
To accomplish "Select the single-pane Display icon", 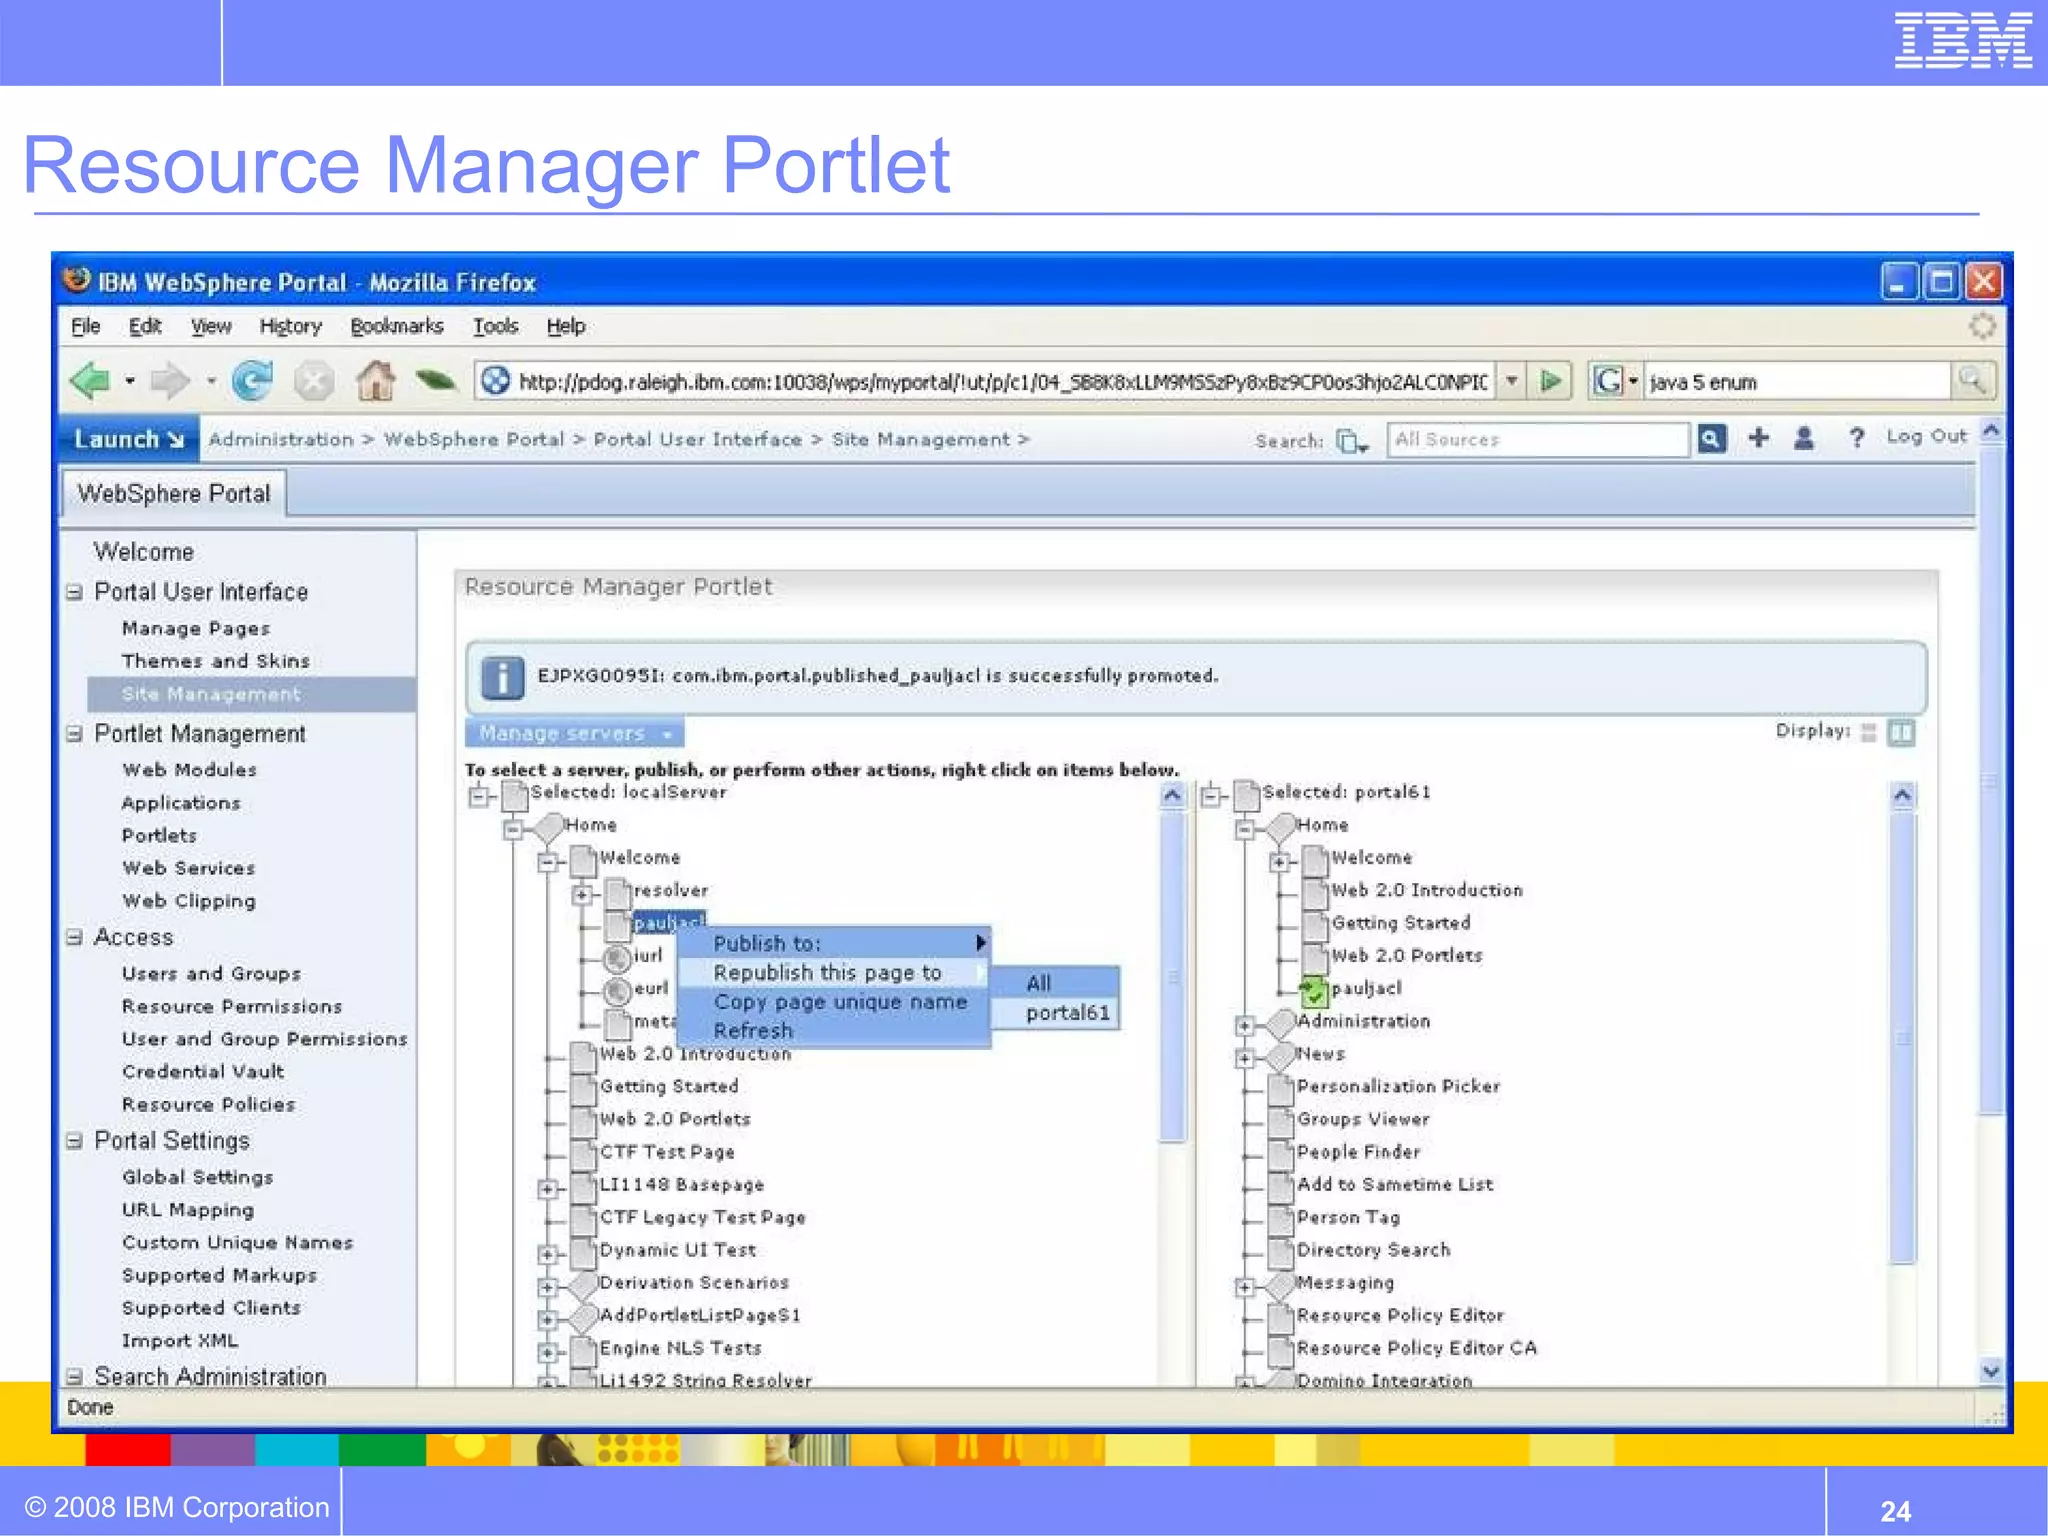I will (1868, 732).
